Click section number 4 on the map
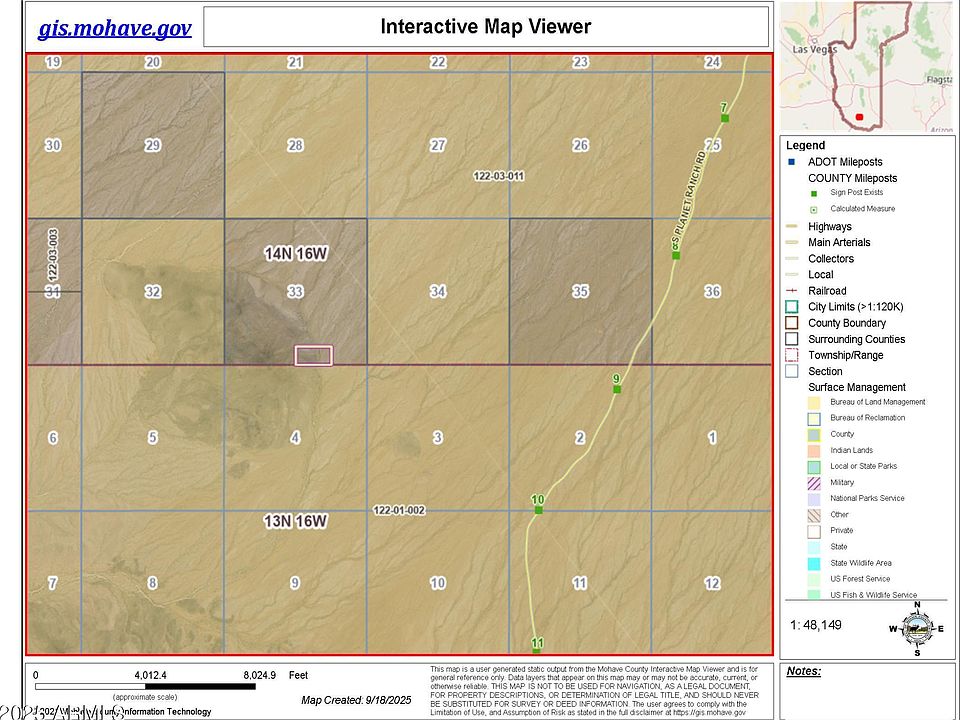Screen dimensions: 960x720 (295, 438)
